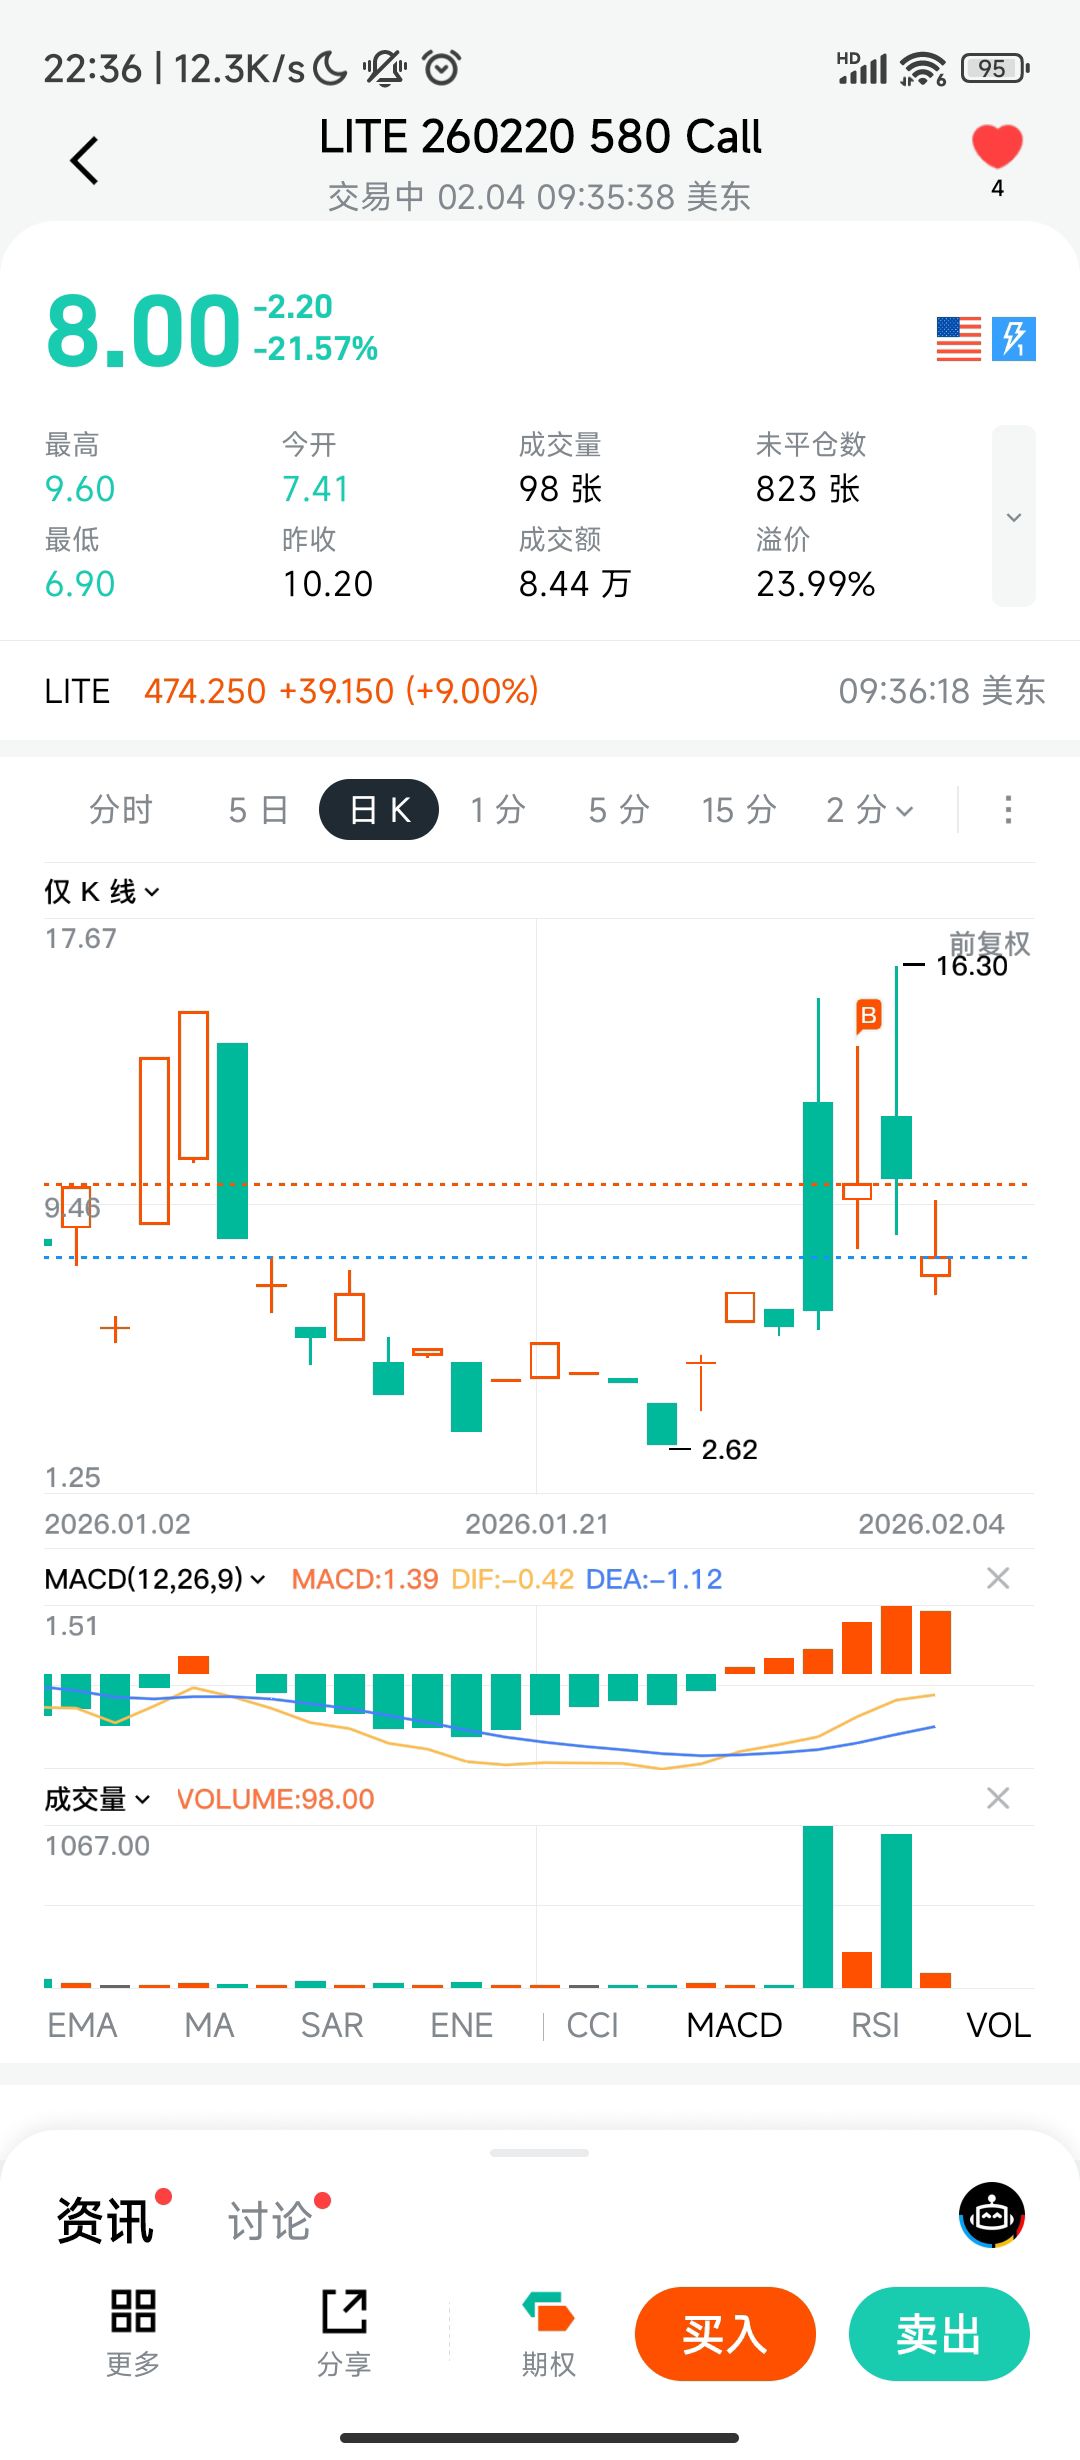This screenshot has width=1080, height=2460.
Task: Open the AI robot assistant icon
Action: click(x=991, y=2215)
